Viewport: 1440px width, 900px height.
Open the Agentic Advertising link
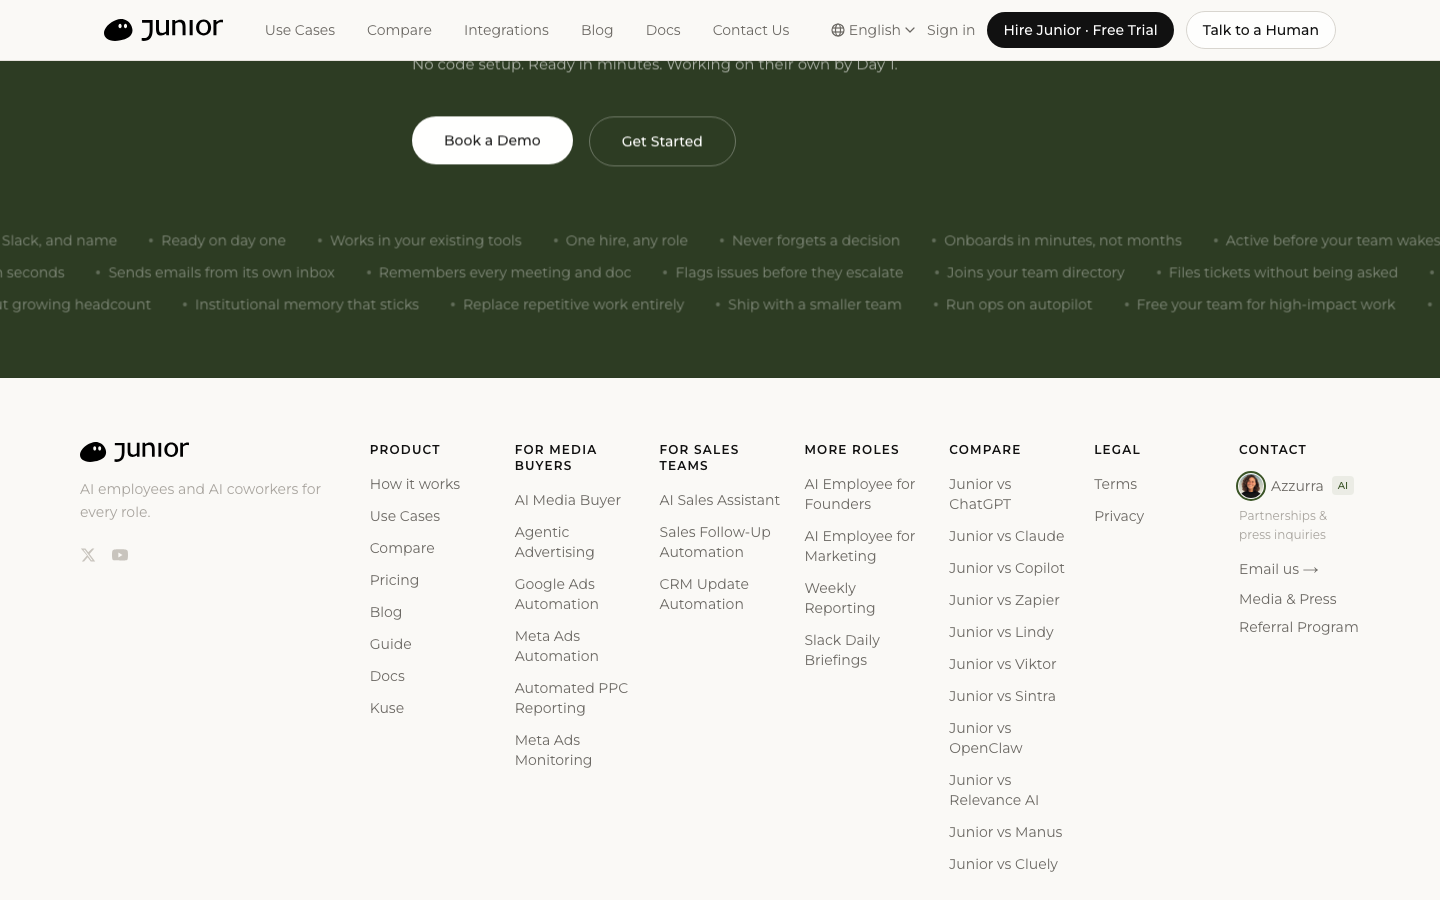555,542
